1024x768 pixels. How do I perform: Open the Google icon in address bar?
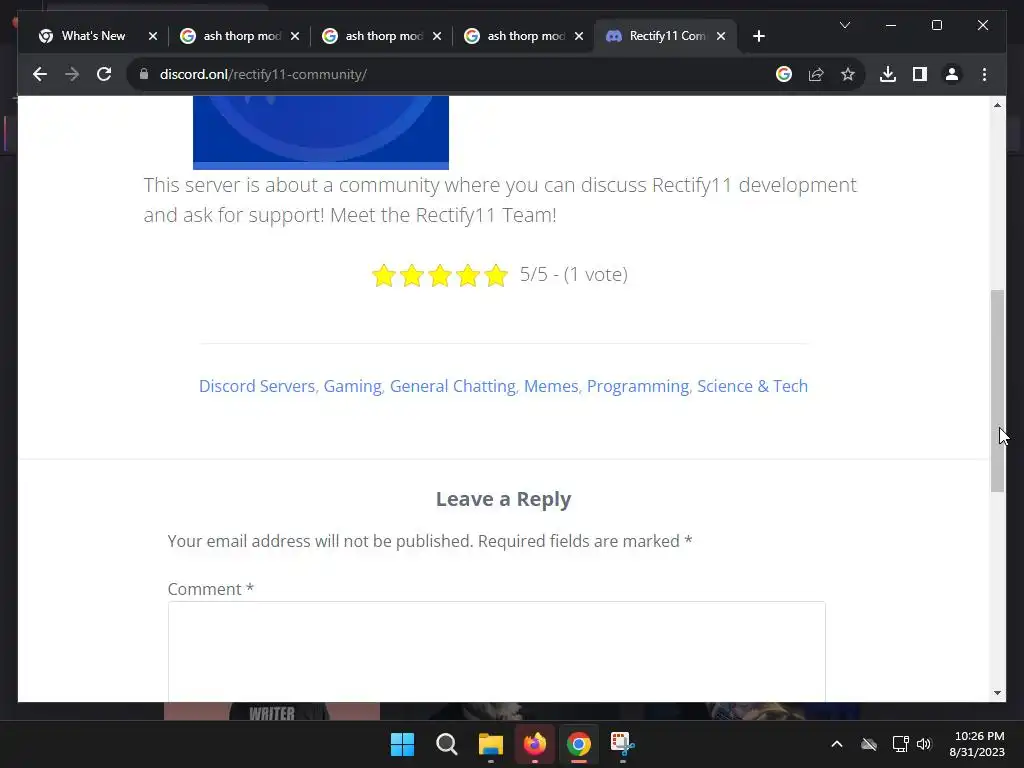pyautogui.click(x=784, y=74)
